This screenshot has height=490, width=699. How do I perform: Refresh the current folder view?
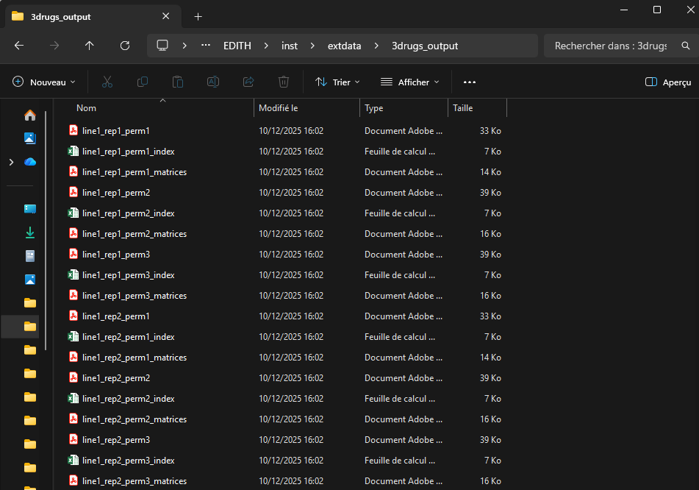click(x=125, y=46)
